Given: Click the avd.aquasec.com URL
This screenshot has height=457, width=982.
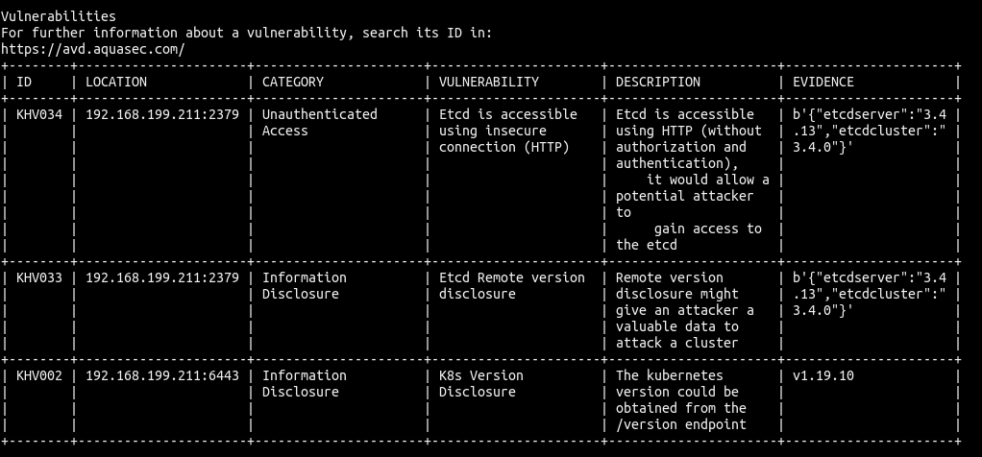Looking at the screenshot, I should [94, 50].
